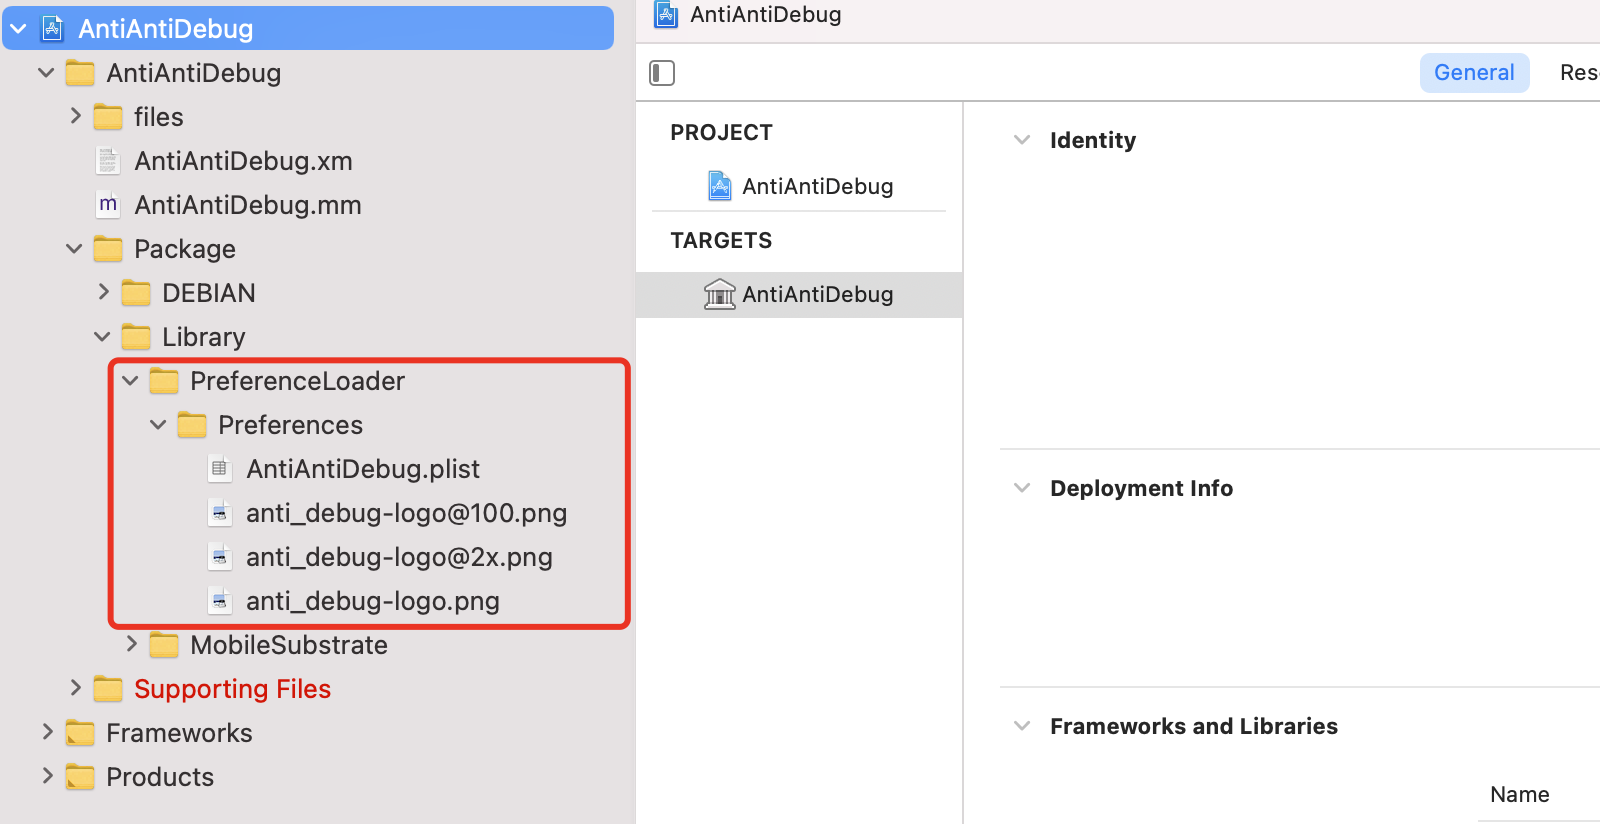Expand the Frameworks group

[x=47, y=733]
